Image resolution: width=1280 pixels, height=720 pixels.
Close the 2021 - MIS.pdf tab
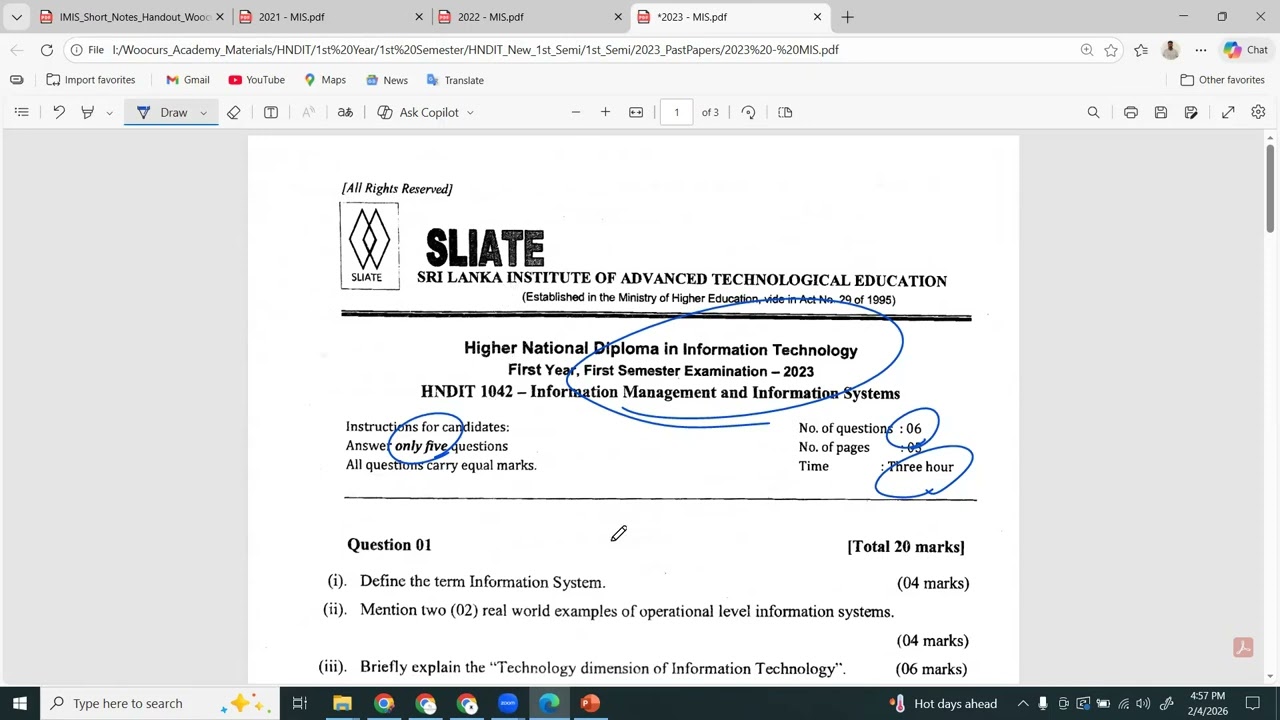click(x=419, y=17)
